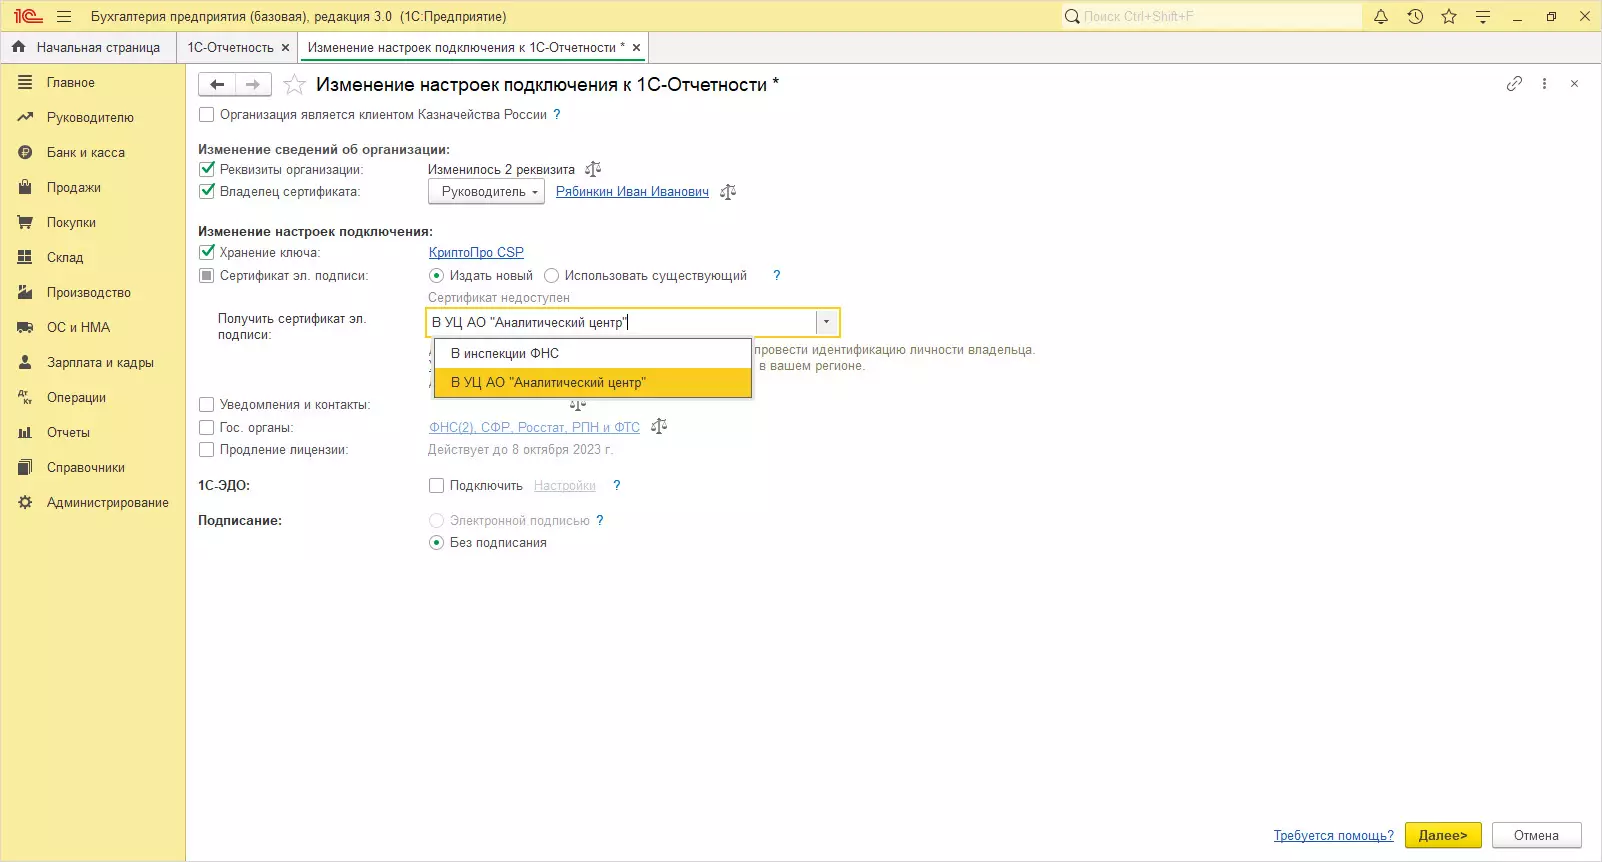Screen dimensions: 1602x862
Task: Choose В инспекции ФНС from list
Action: (x=593, y=353)
